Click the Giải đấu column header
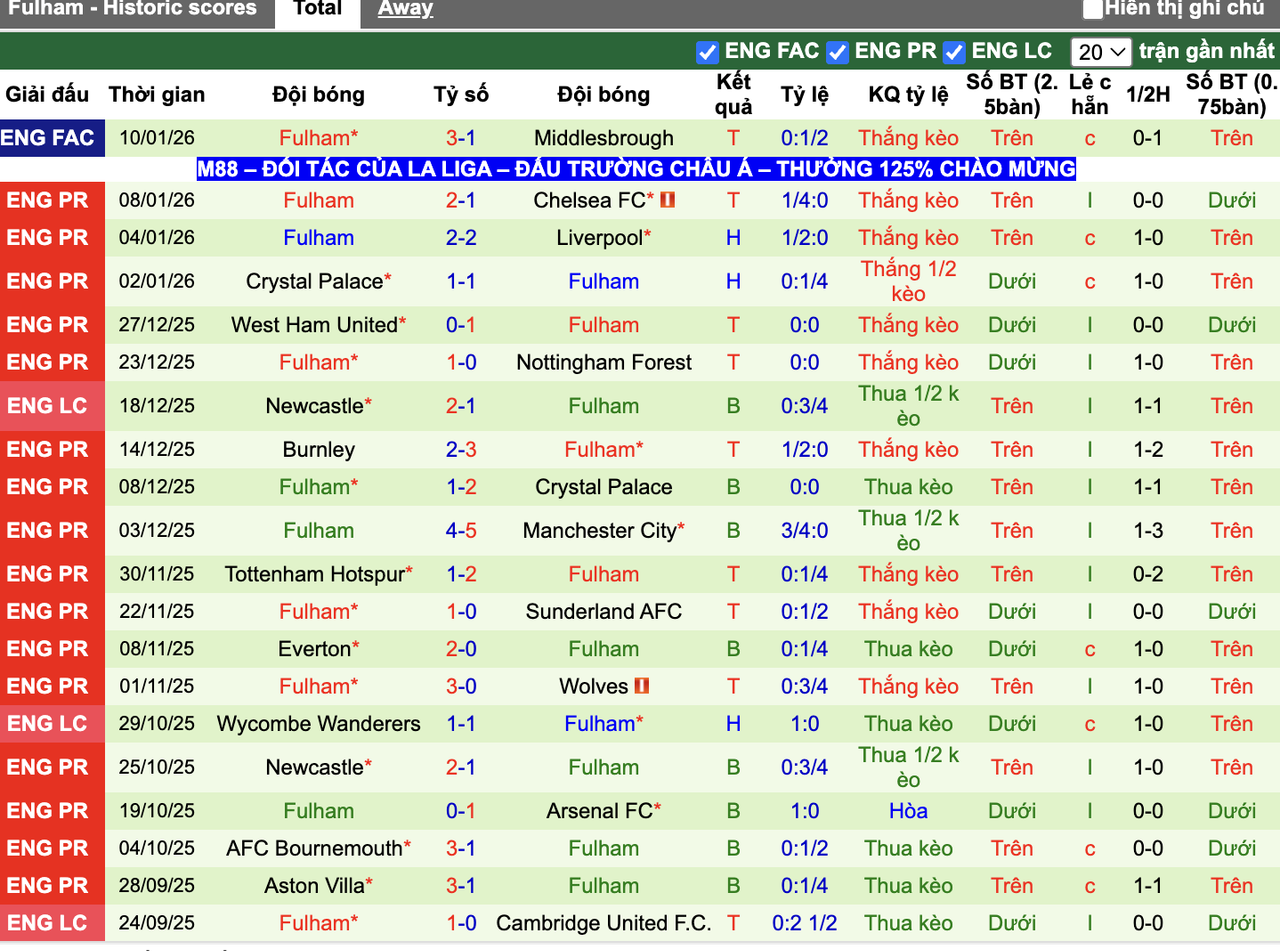The image size is (1280, 951). click(x=47, y=95)
